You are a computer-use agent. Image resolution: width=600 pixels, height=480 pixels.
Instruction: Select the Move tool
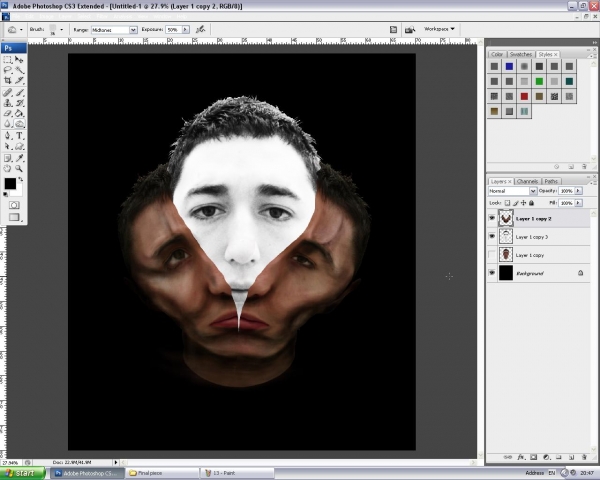19,60
